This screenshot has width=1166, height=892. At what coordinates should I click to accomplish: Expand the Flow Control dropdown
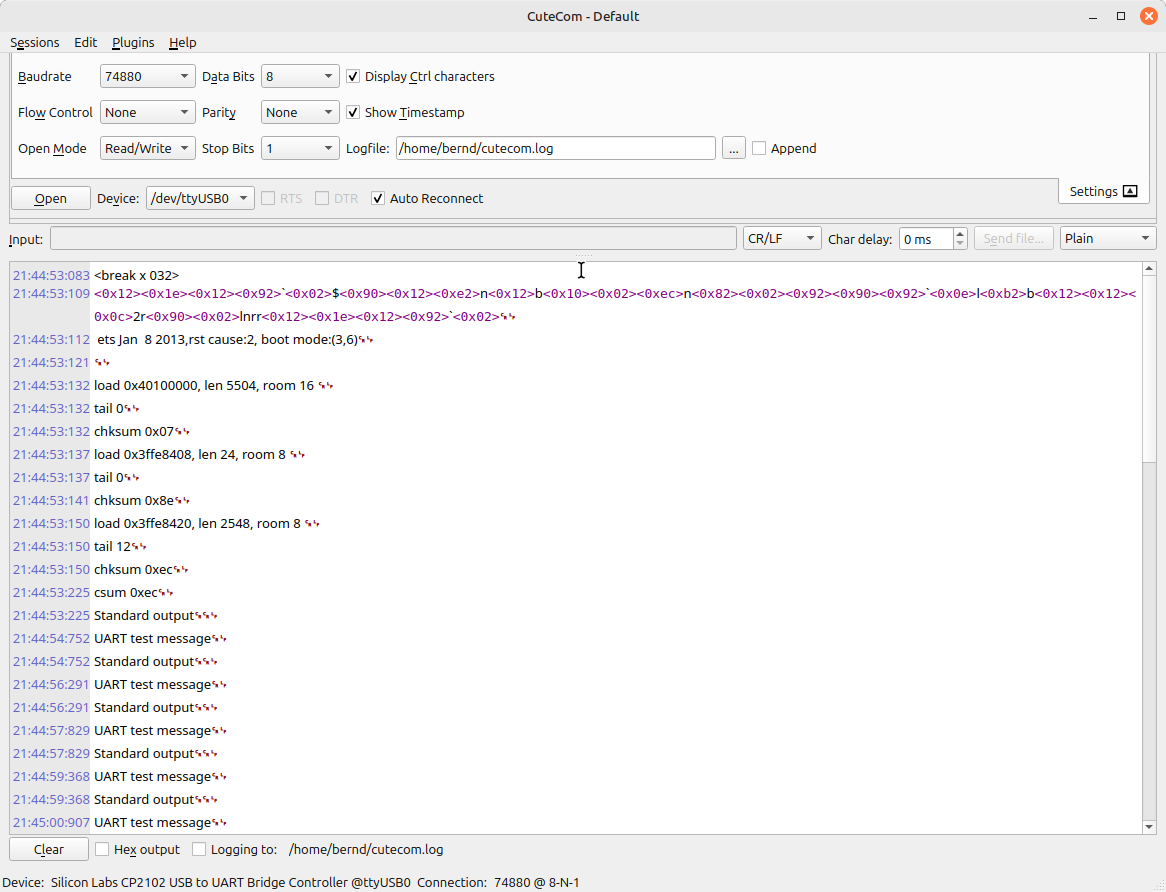[147, 112]
